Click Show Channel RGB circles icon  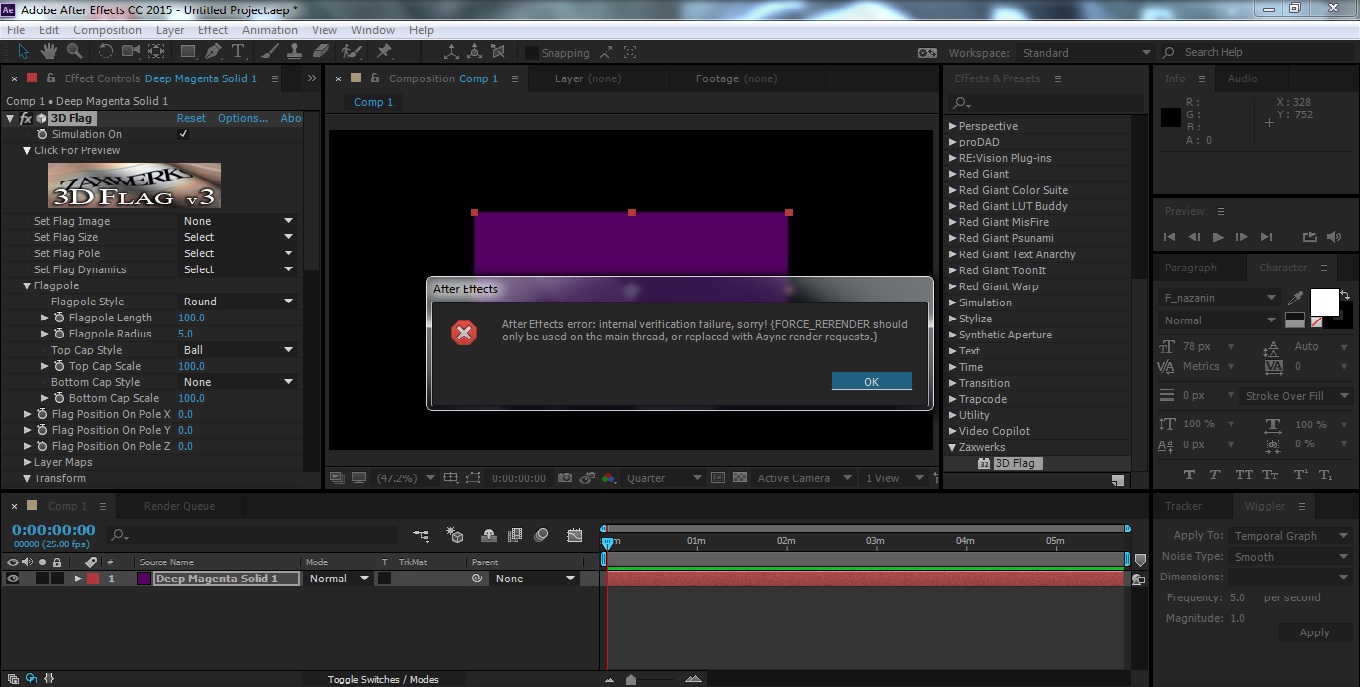[609, 478]
